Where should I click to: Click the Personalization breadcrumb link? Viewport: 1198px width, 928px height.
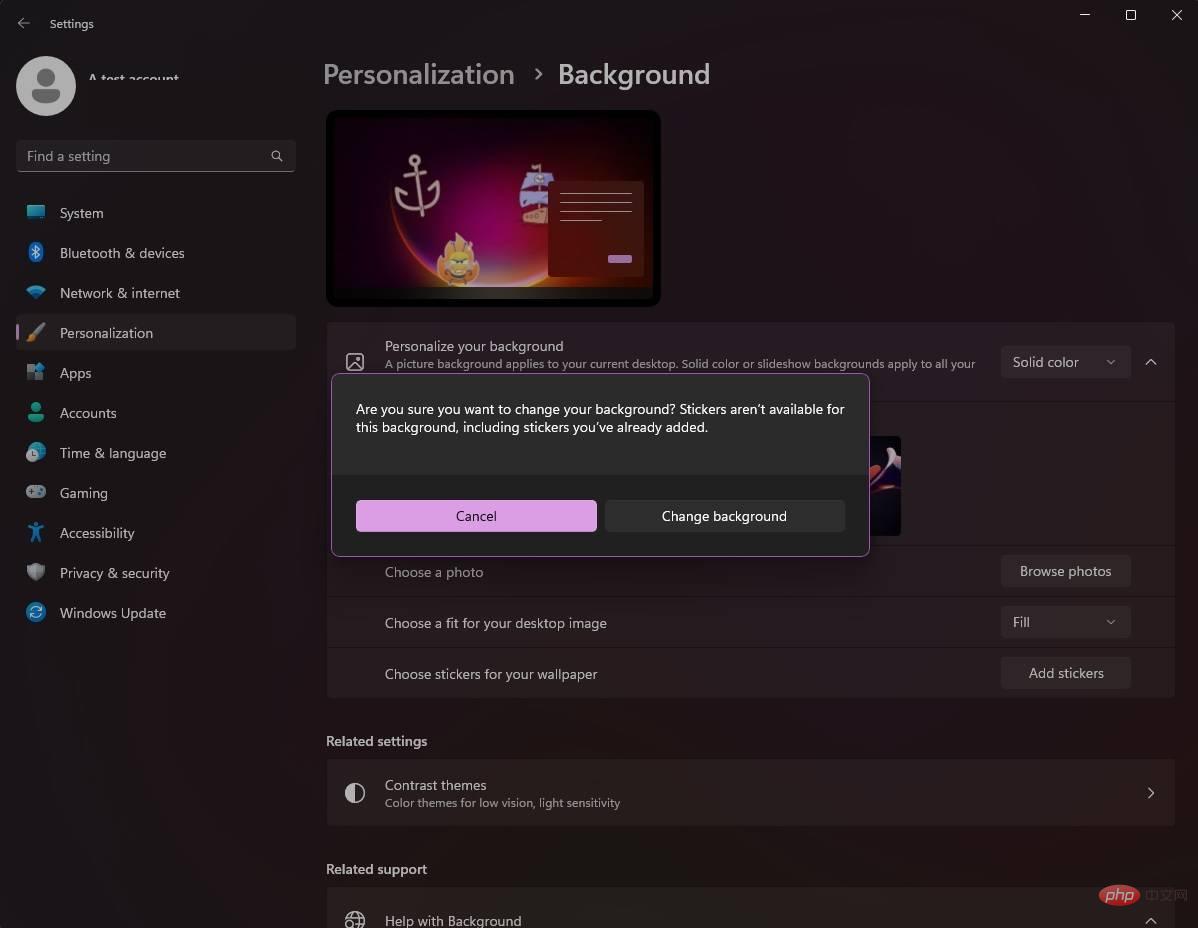click(x=419, y=75)
